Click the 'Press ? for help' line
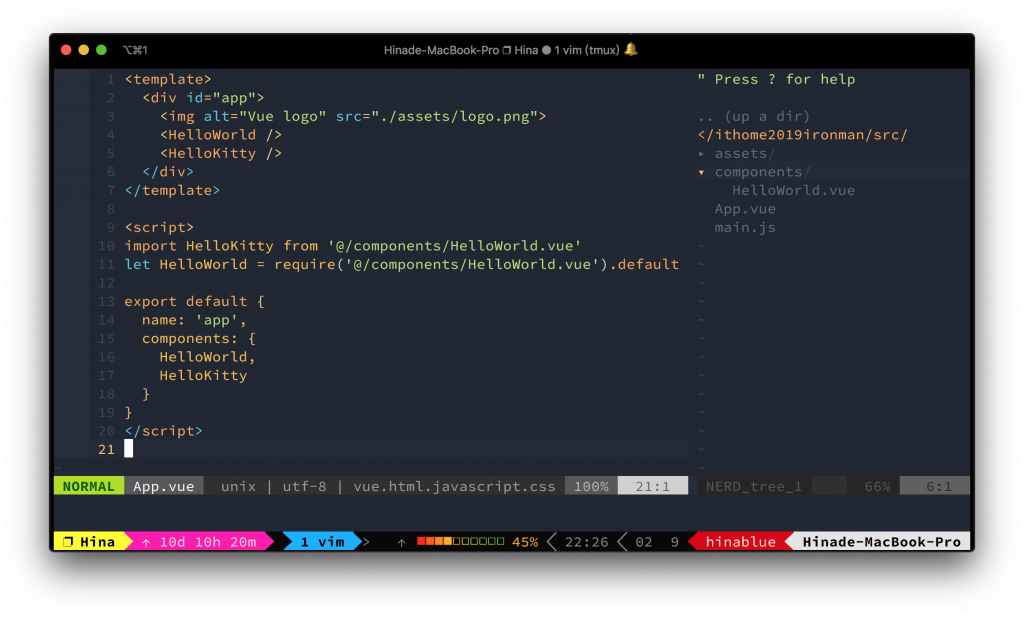The height and width of the screenshot is (617, 1024). tap(776, 79)
